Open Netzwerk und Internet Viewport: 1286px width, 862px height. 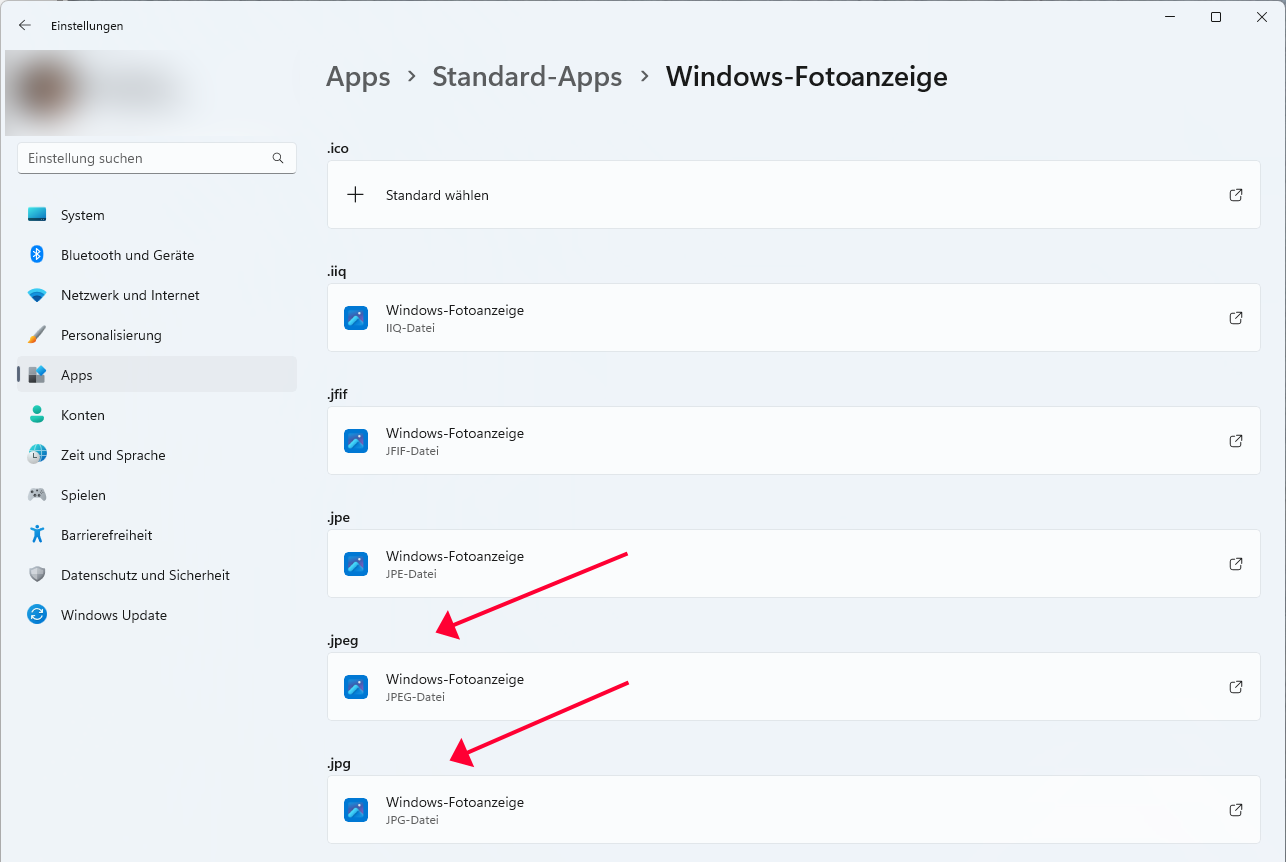[157, 295]
